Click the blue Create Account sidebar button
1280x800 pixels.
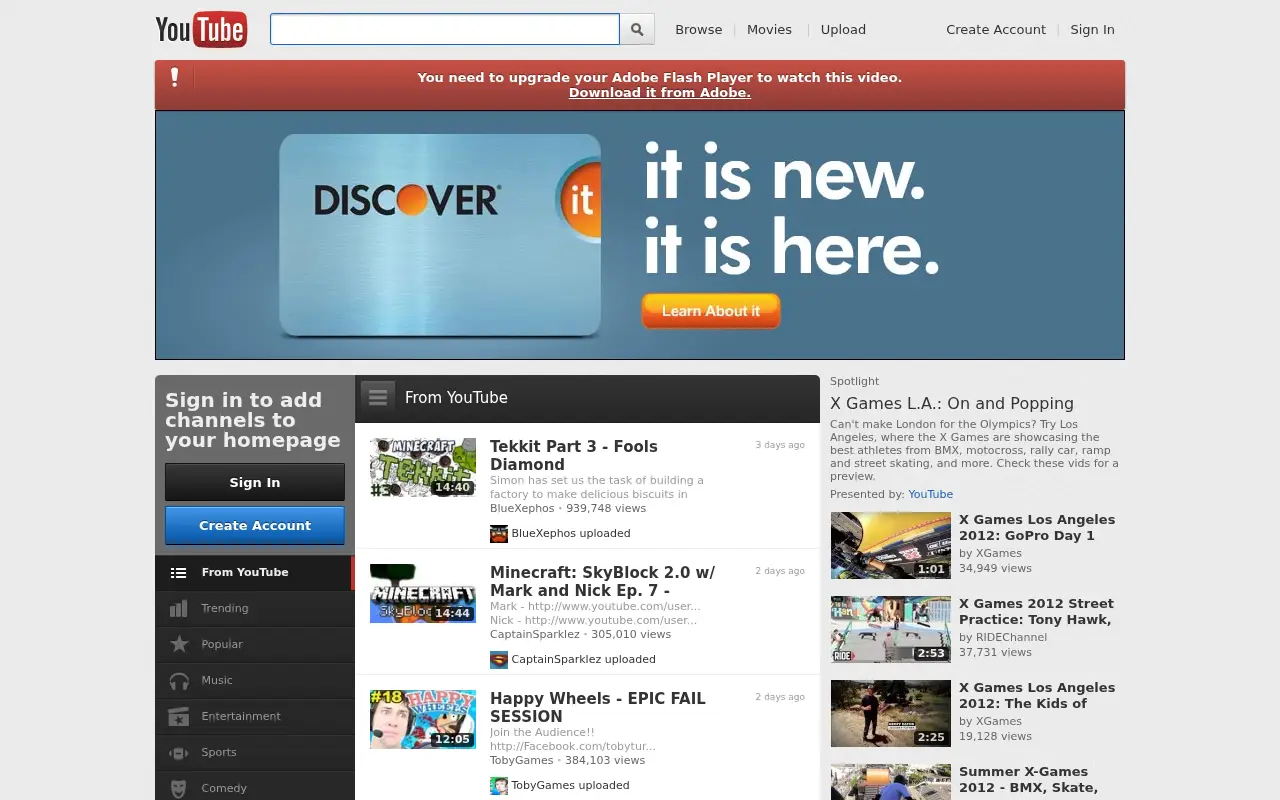tap(255, 525)
